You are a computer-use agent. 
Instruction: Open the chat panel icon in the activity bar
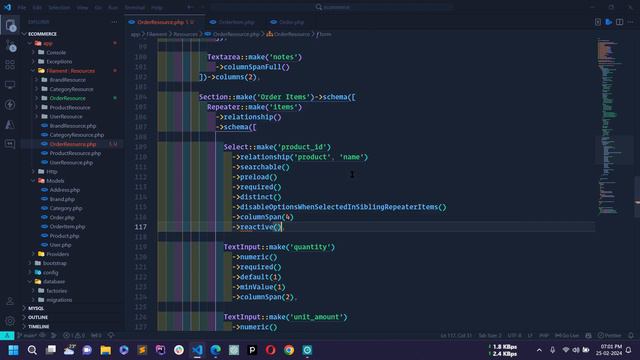click(10, 144)
